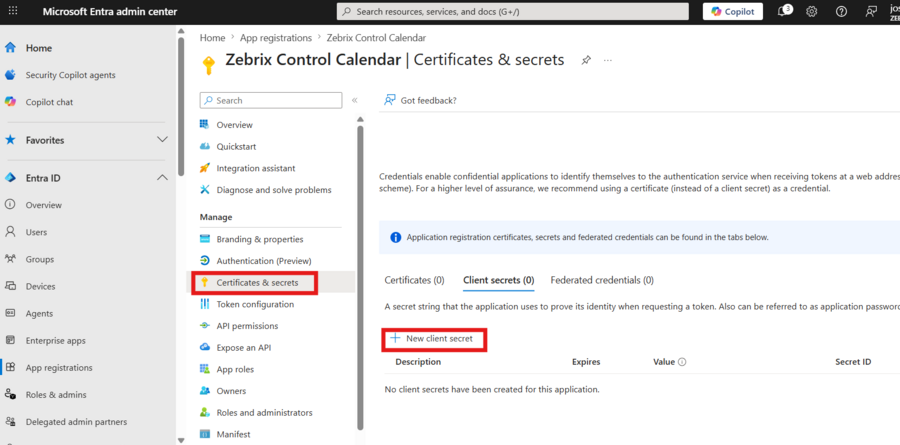Focus the app menu Search field
Image resolution: width=900 pixels, height=445 pixels.
(x=271, y=100)
